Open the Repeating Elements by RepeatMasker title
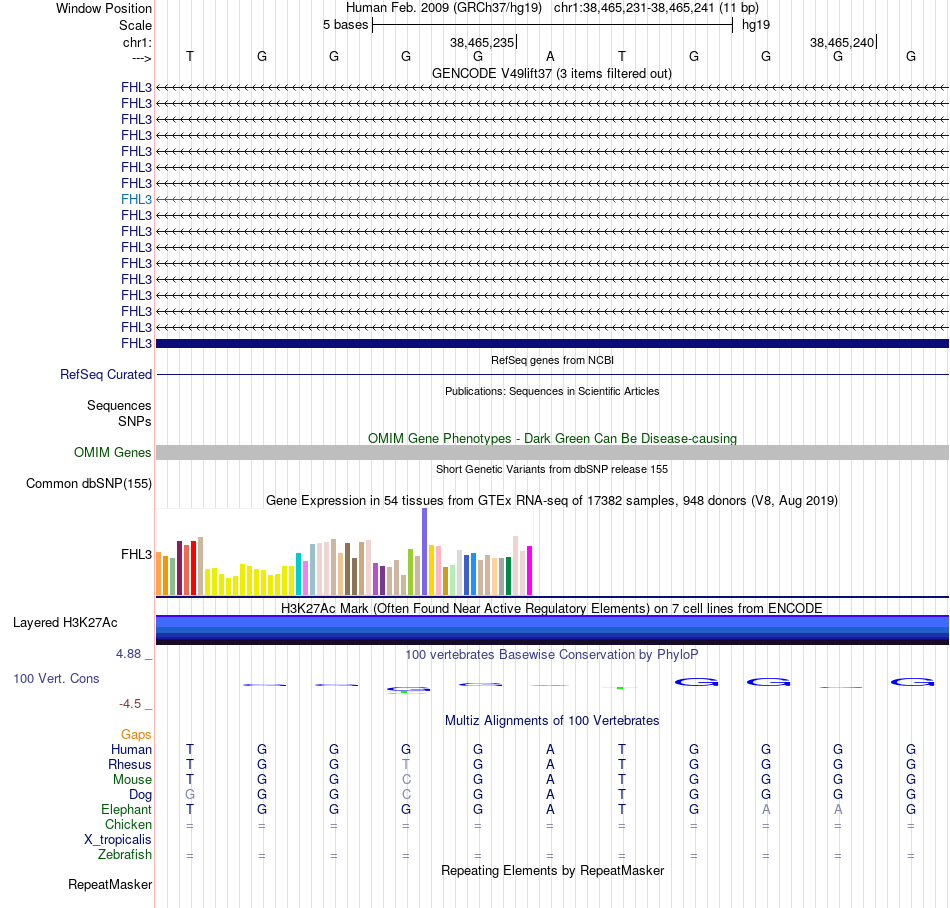This screenshot has width=950, height=908. tap(552, 870)
